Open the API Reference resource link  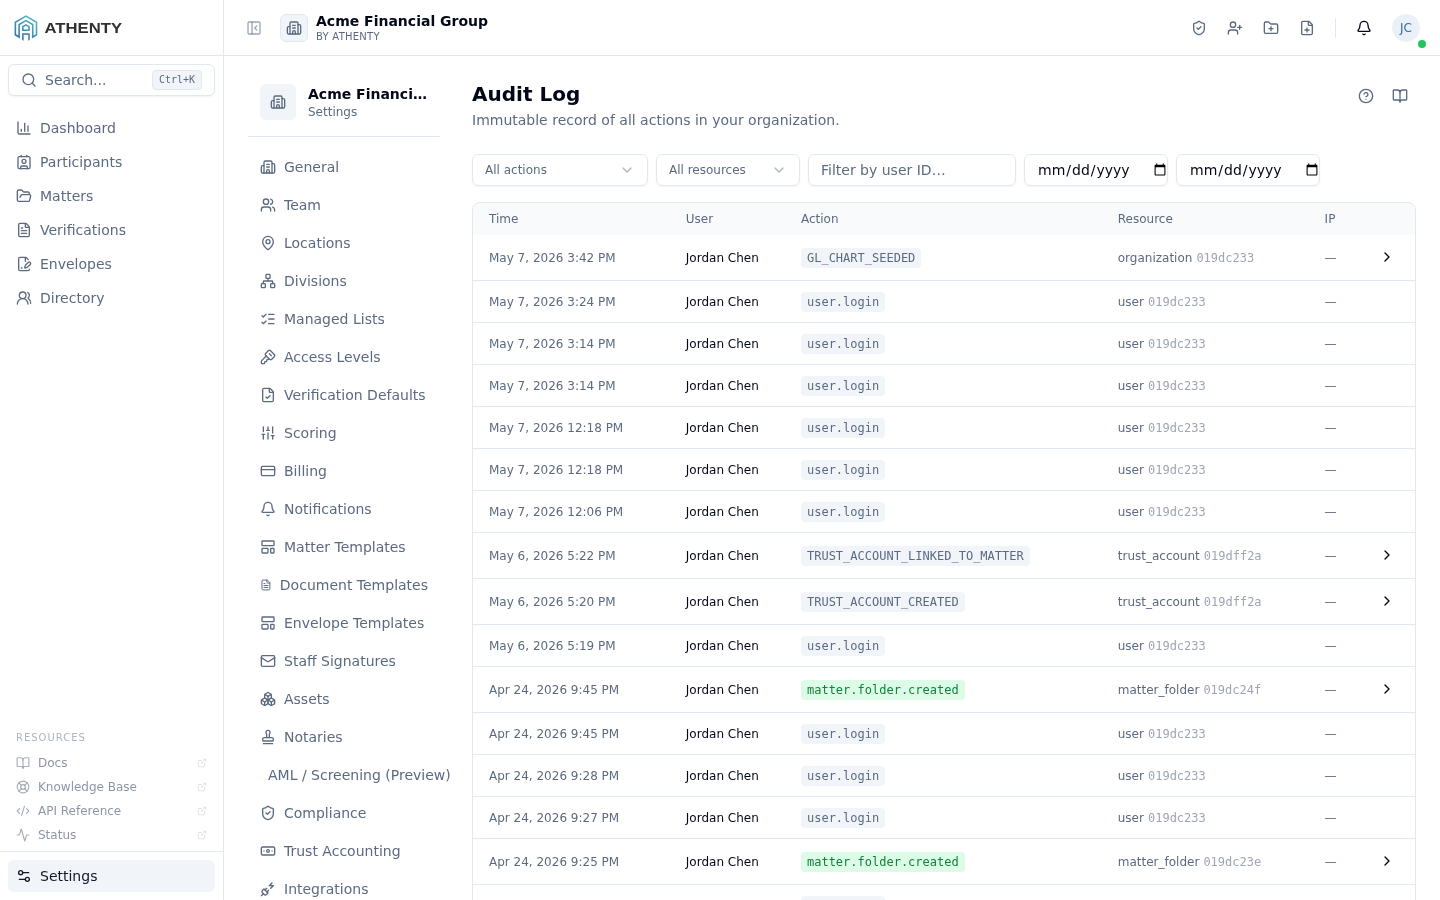click(x=111, y=811)
